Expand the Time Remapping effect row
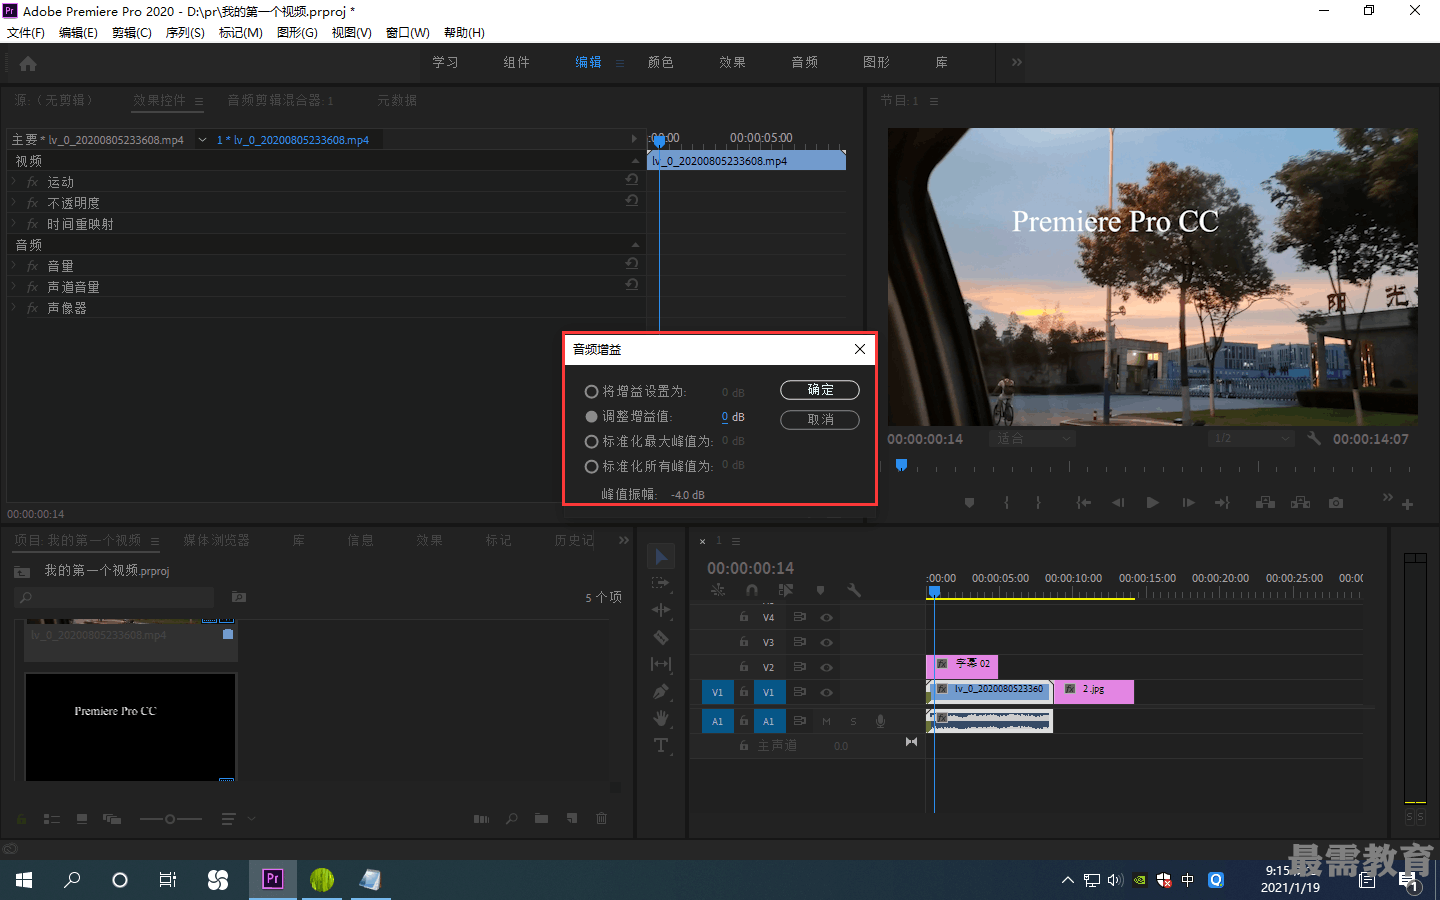The height and width of the screenshot is (900, 1440). coord(14,224)
